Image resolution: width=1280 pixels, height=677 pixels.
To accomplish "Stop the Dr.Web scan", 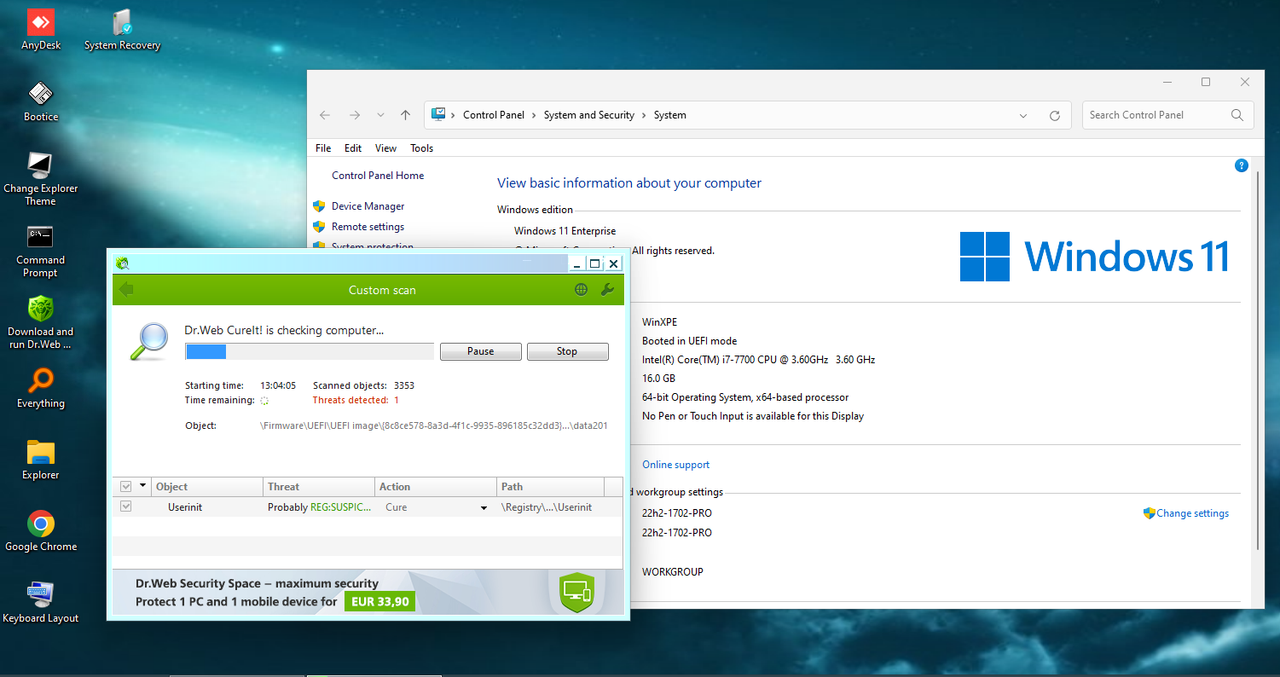I will coord(567,351).
